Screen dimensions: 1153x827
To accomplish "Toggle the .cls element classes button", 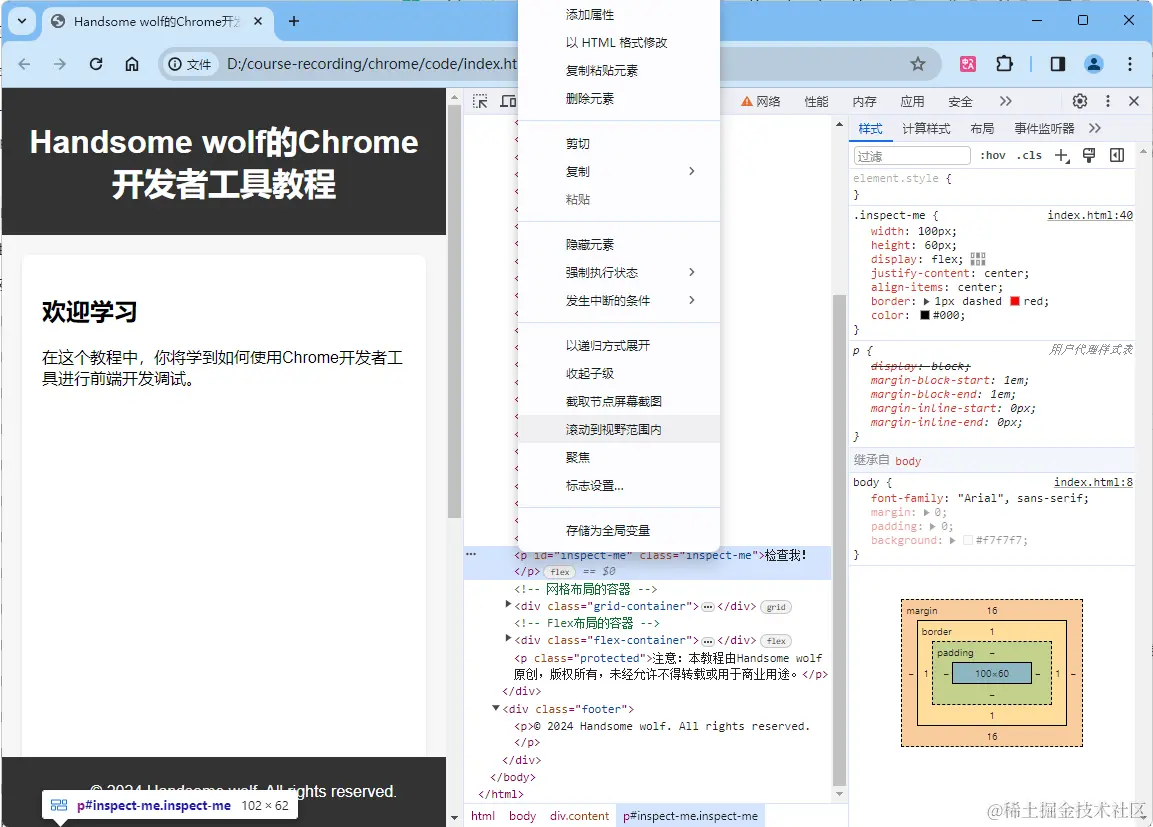I will click(1029, 155).
